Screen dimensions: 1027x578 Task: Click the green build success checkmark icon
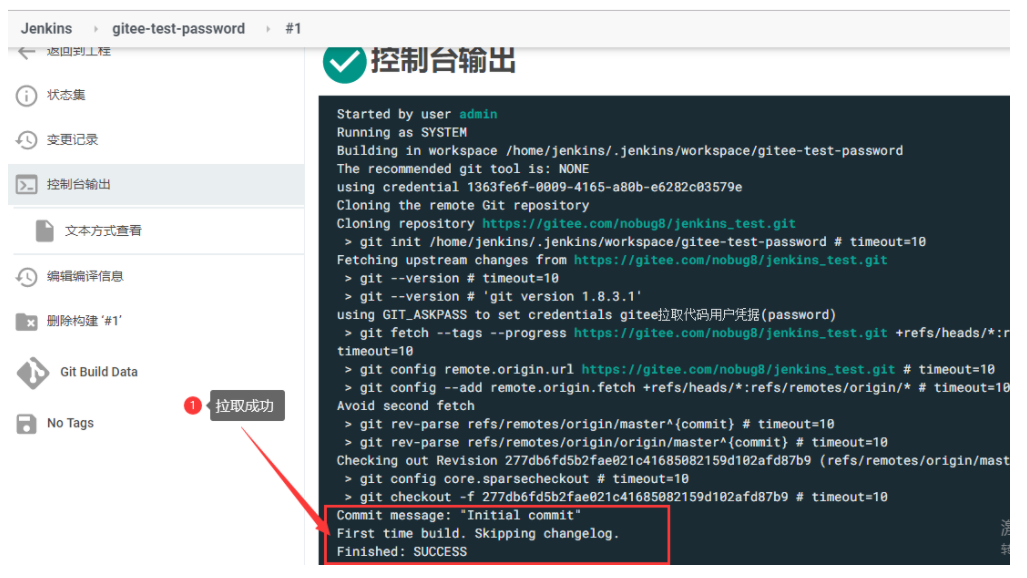(345, 64)
